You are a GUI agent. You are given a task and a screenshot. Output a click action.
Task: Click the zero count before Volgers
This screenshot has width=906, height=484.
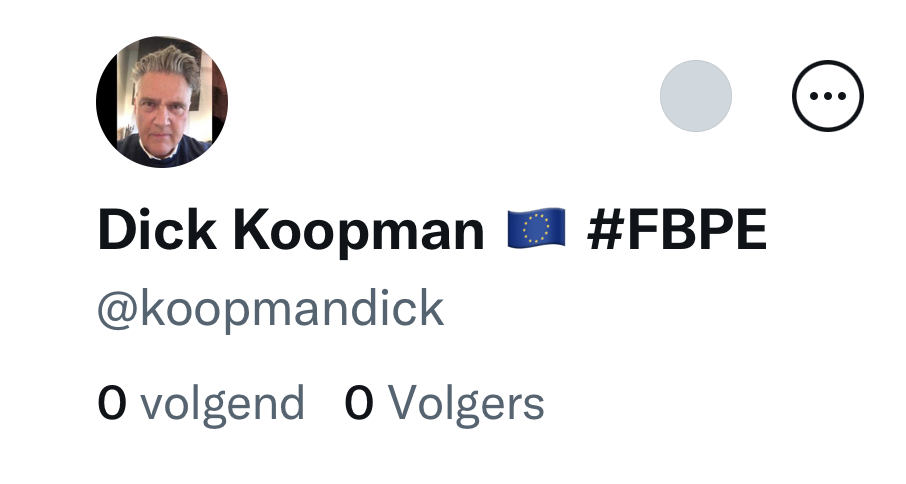click(x=359, y=402)
